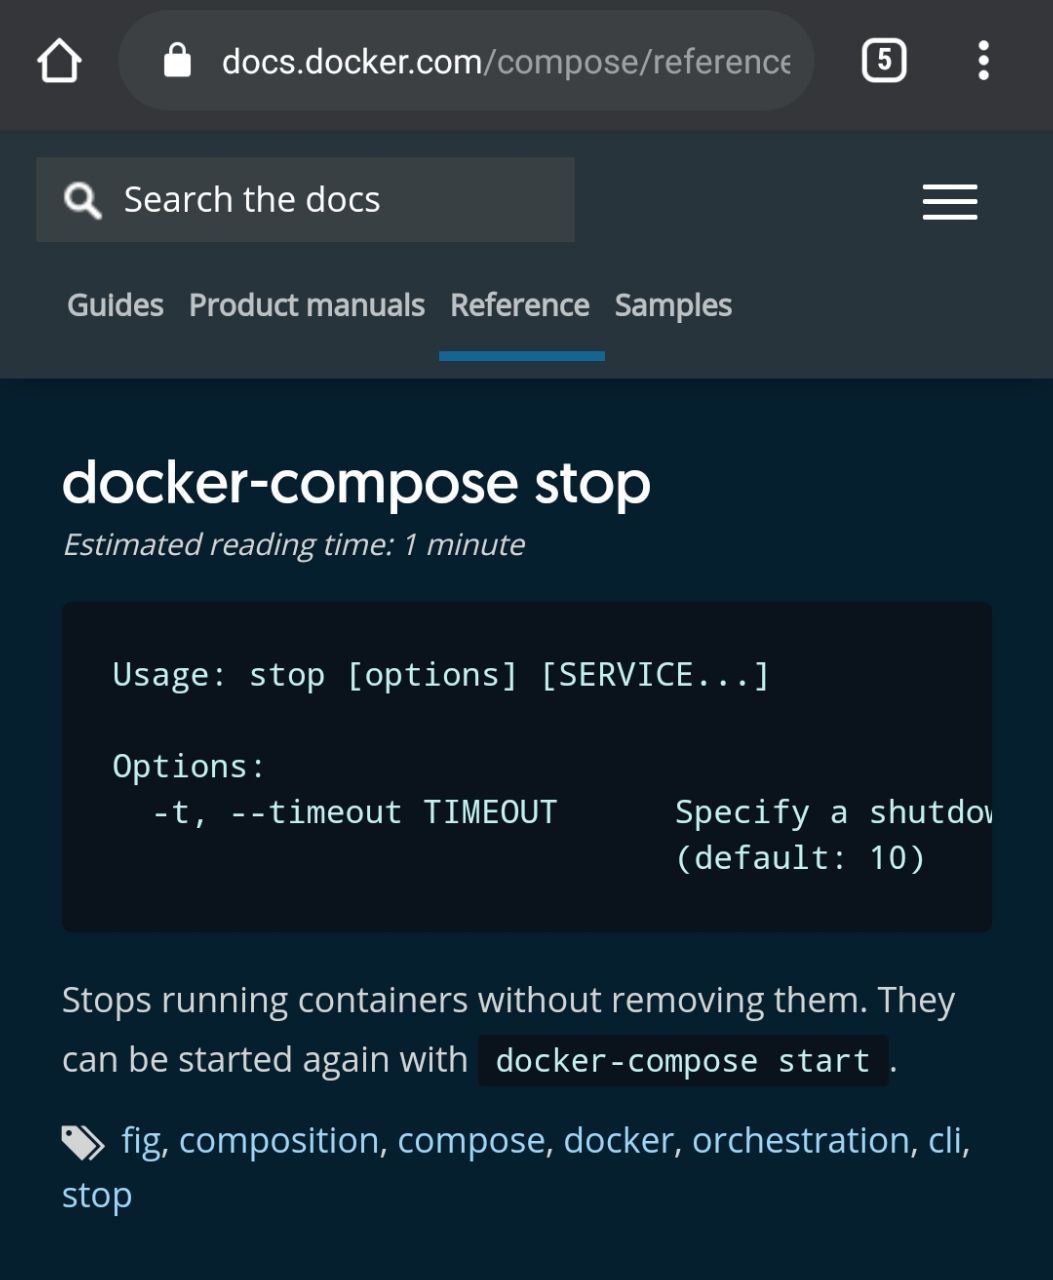Click the Stops running containers paragraph

(x=509, y=1030)
